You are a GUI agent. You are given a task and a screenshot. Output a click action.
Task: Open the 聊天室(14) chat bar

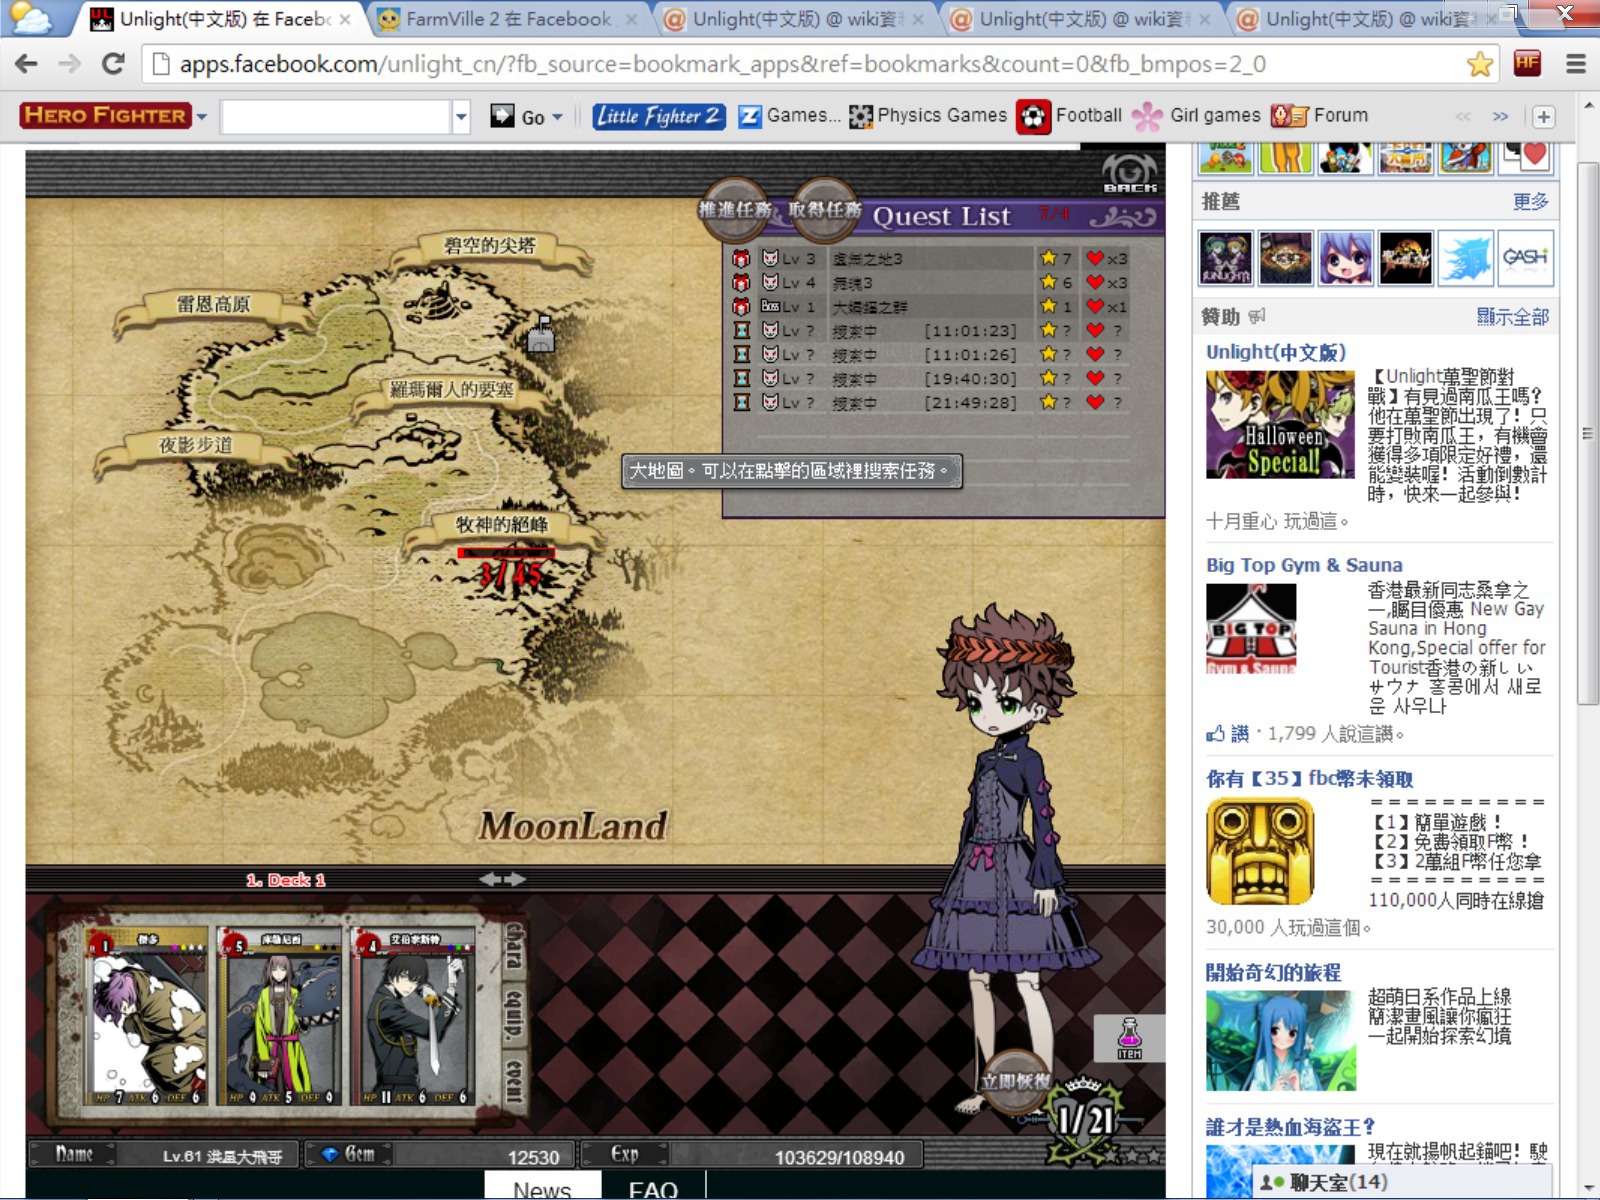1400,1182
